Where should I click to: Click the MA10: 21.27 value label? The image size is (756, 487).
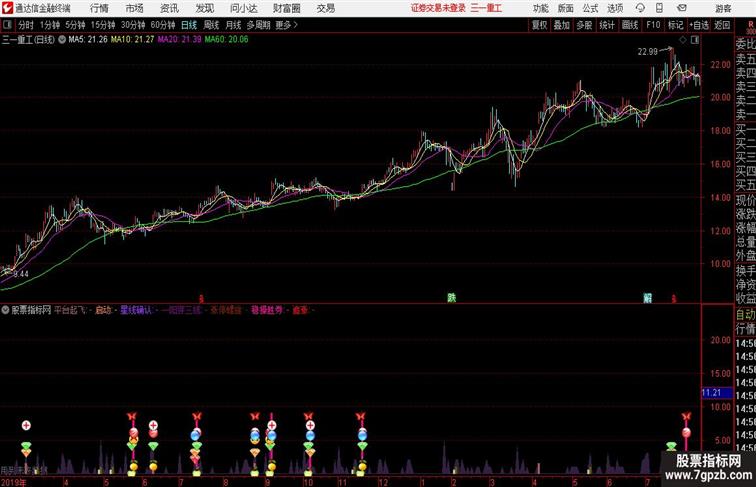(x=133, y=40)
